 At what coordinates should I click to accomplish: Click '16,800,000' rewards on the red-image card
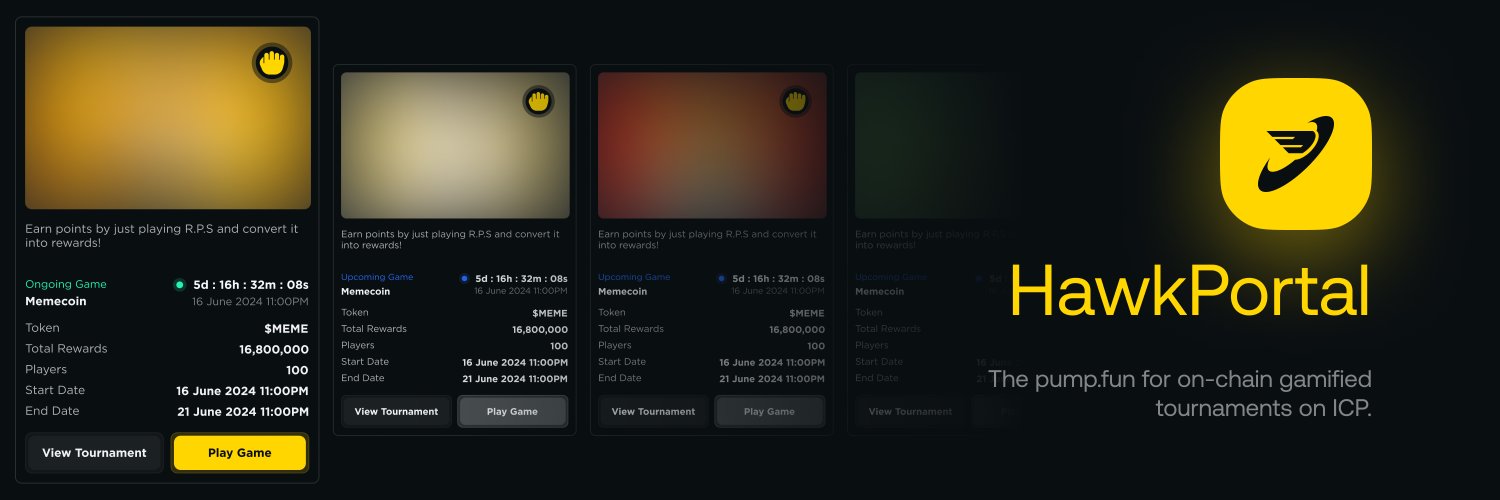point(797,329)
